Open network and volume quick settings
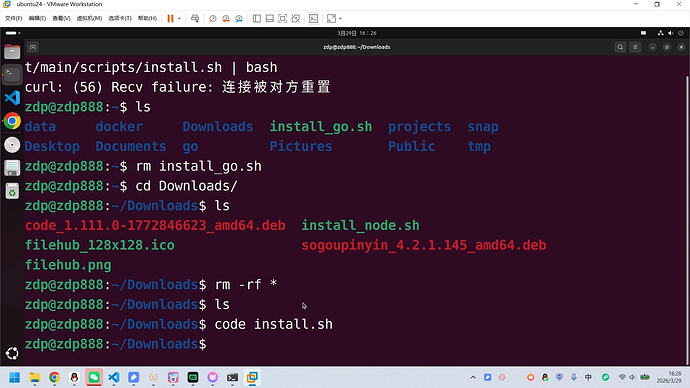Viewport: 690px width, 388px height. 633,377
